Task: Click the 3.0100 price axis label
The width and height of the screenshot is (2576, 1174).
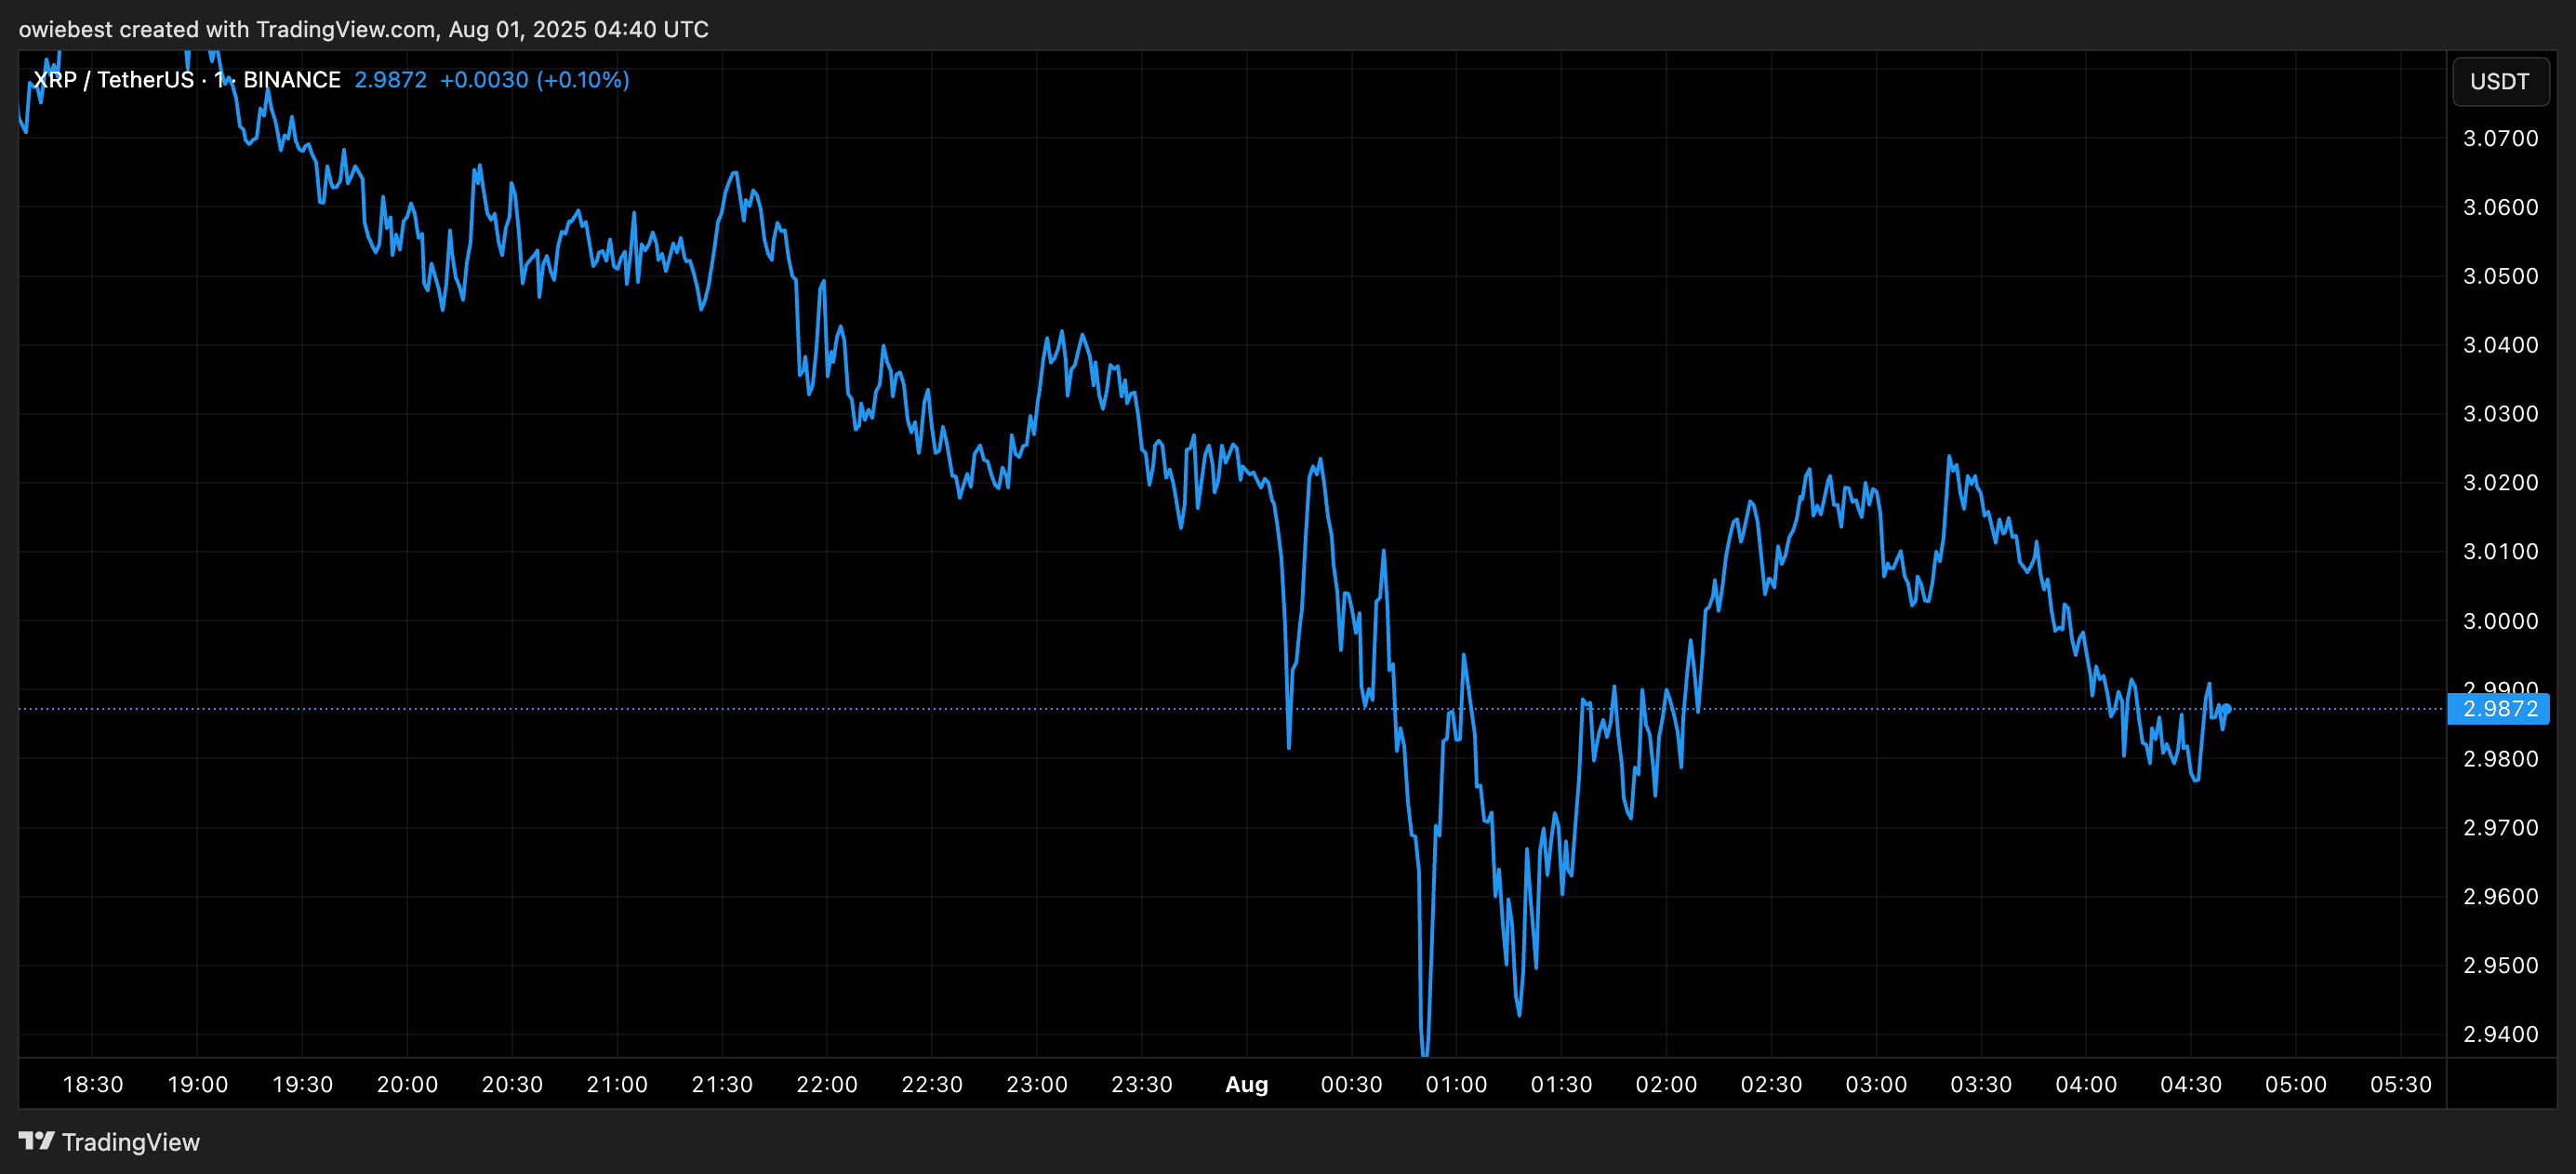Action: tap(2500, 552)
